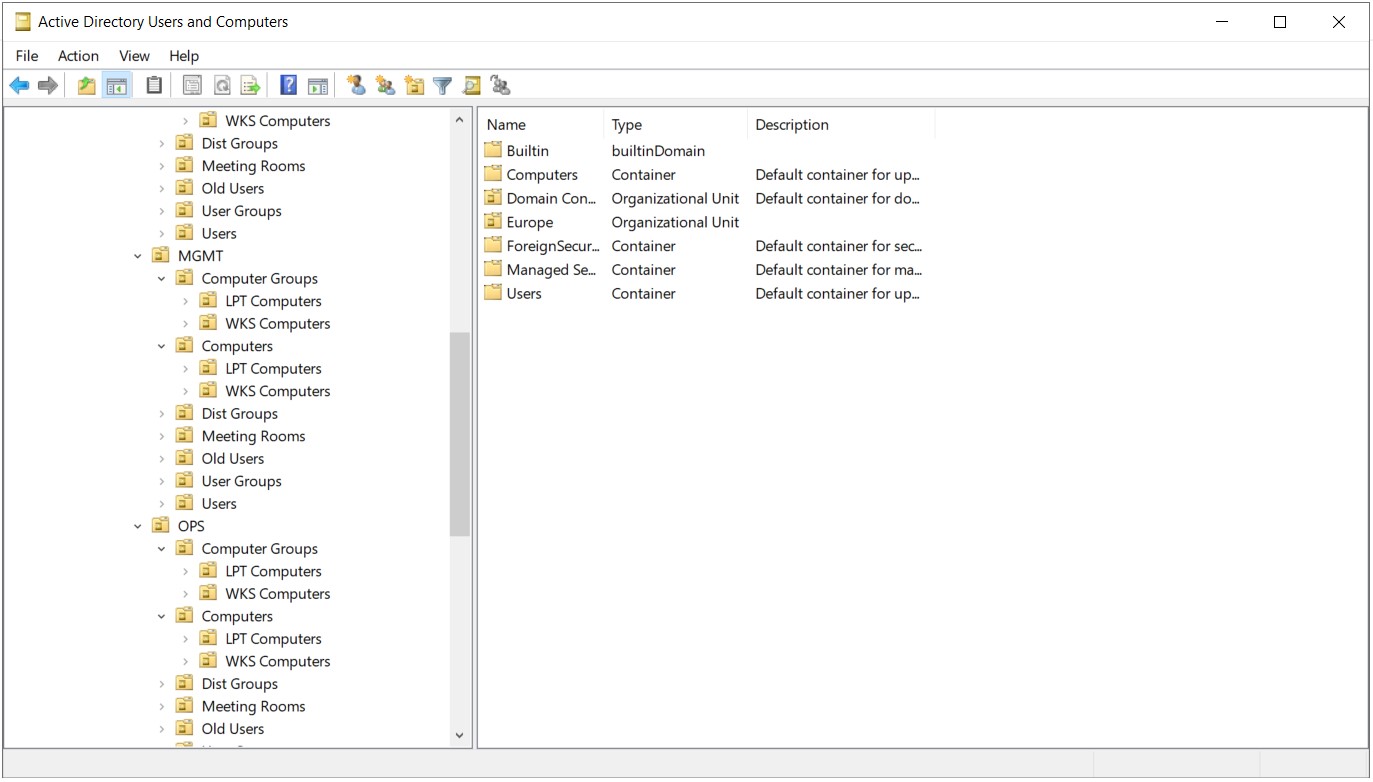Select the OPS node in the tree
This screenshot has height=782, width=1373.
[191, 526]
